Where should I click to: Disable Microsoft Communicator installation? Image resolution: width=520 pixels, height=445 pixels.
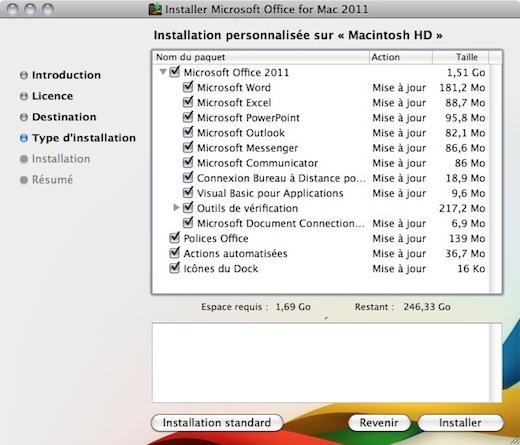coord(188,162)
